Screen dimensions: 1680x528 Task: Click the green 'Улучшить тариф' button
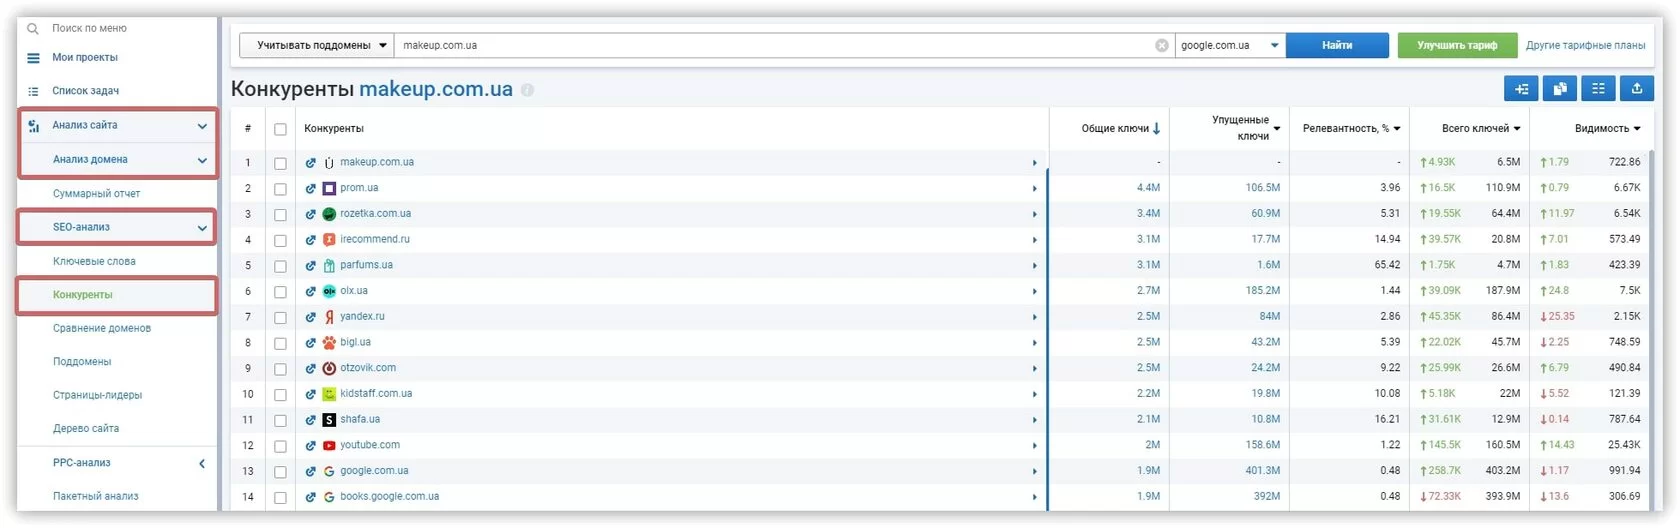point(1457,45)
